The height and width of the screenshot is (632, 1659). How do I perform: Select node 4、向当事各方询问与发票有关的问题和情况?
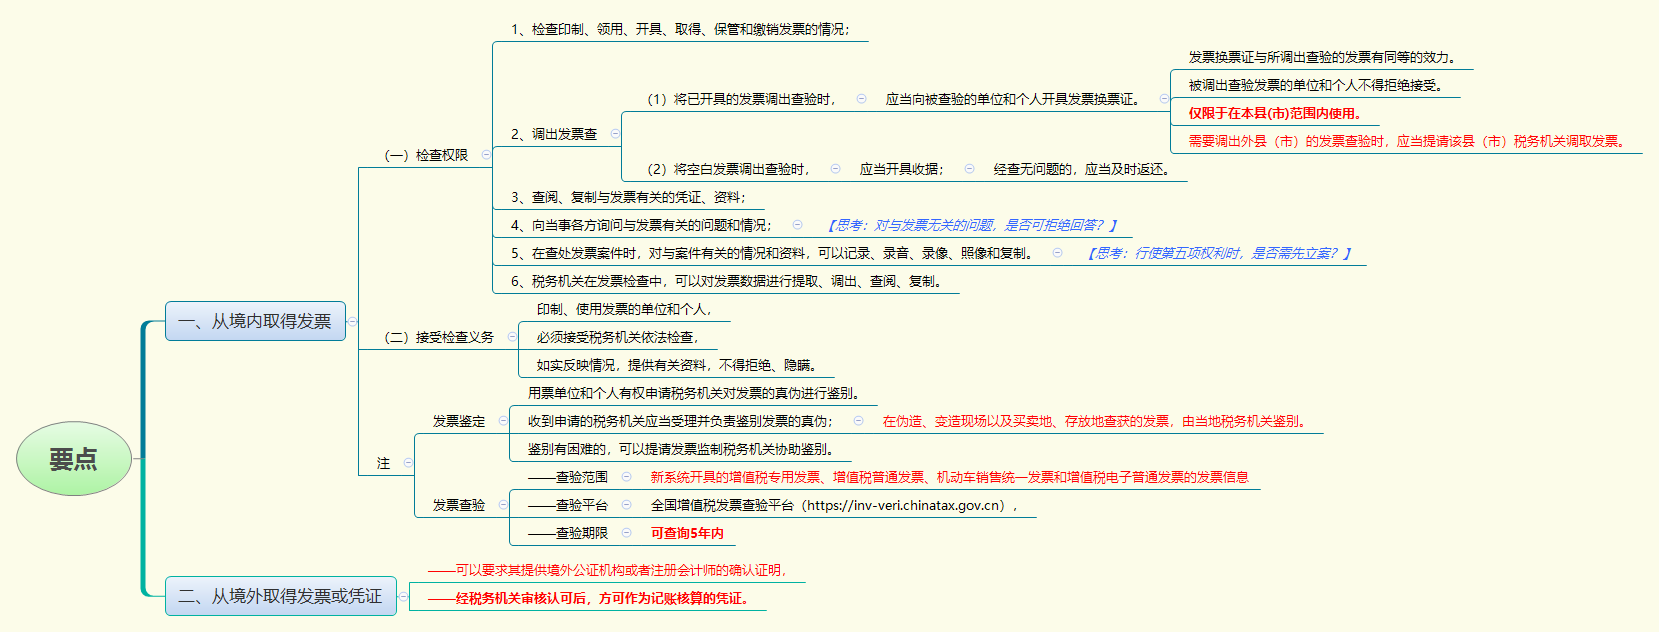(x=641, y=225)
